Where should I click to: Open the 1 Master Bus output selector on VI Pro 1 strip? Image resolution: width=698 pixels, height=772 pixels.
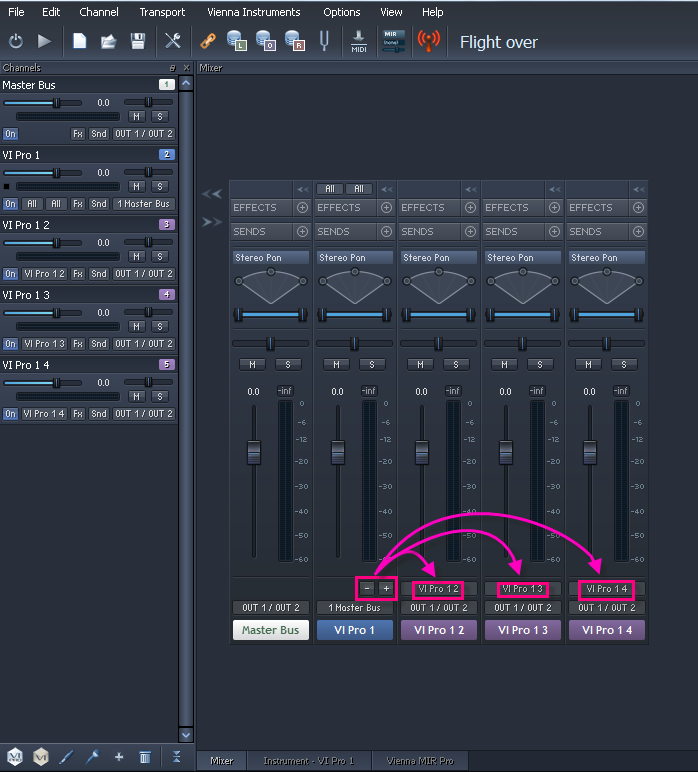click(354, 608)
